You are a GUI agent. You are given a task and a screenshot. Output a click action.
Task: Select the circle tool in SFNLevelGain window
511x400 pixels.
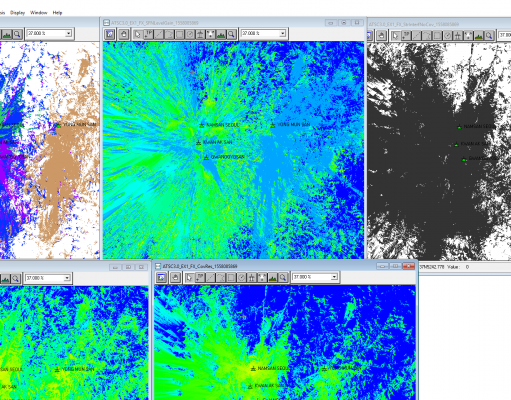190,34
